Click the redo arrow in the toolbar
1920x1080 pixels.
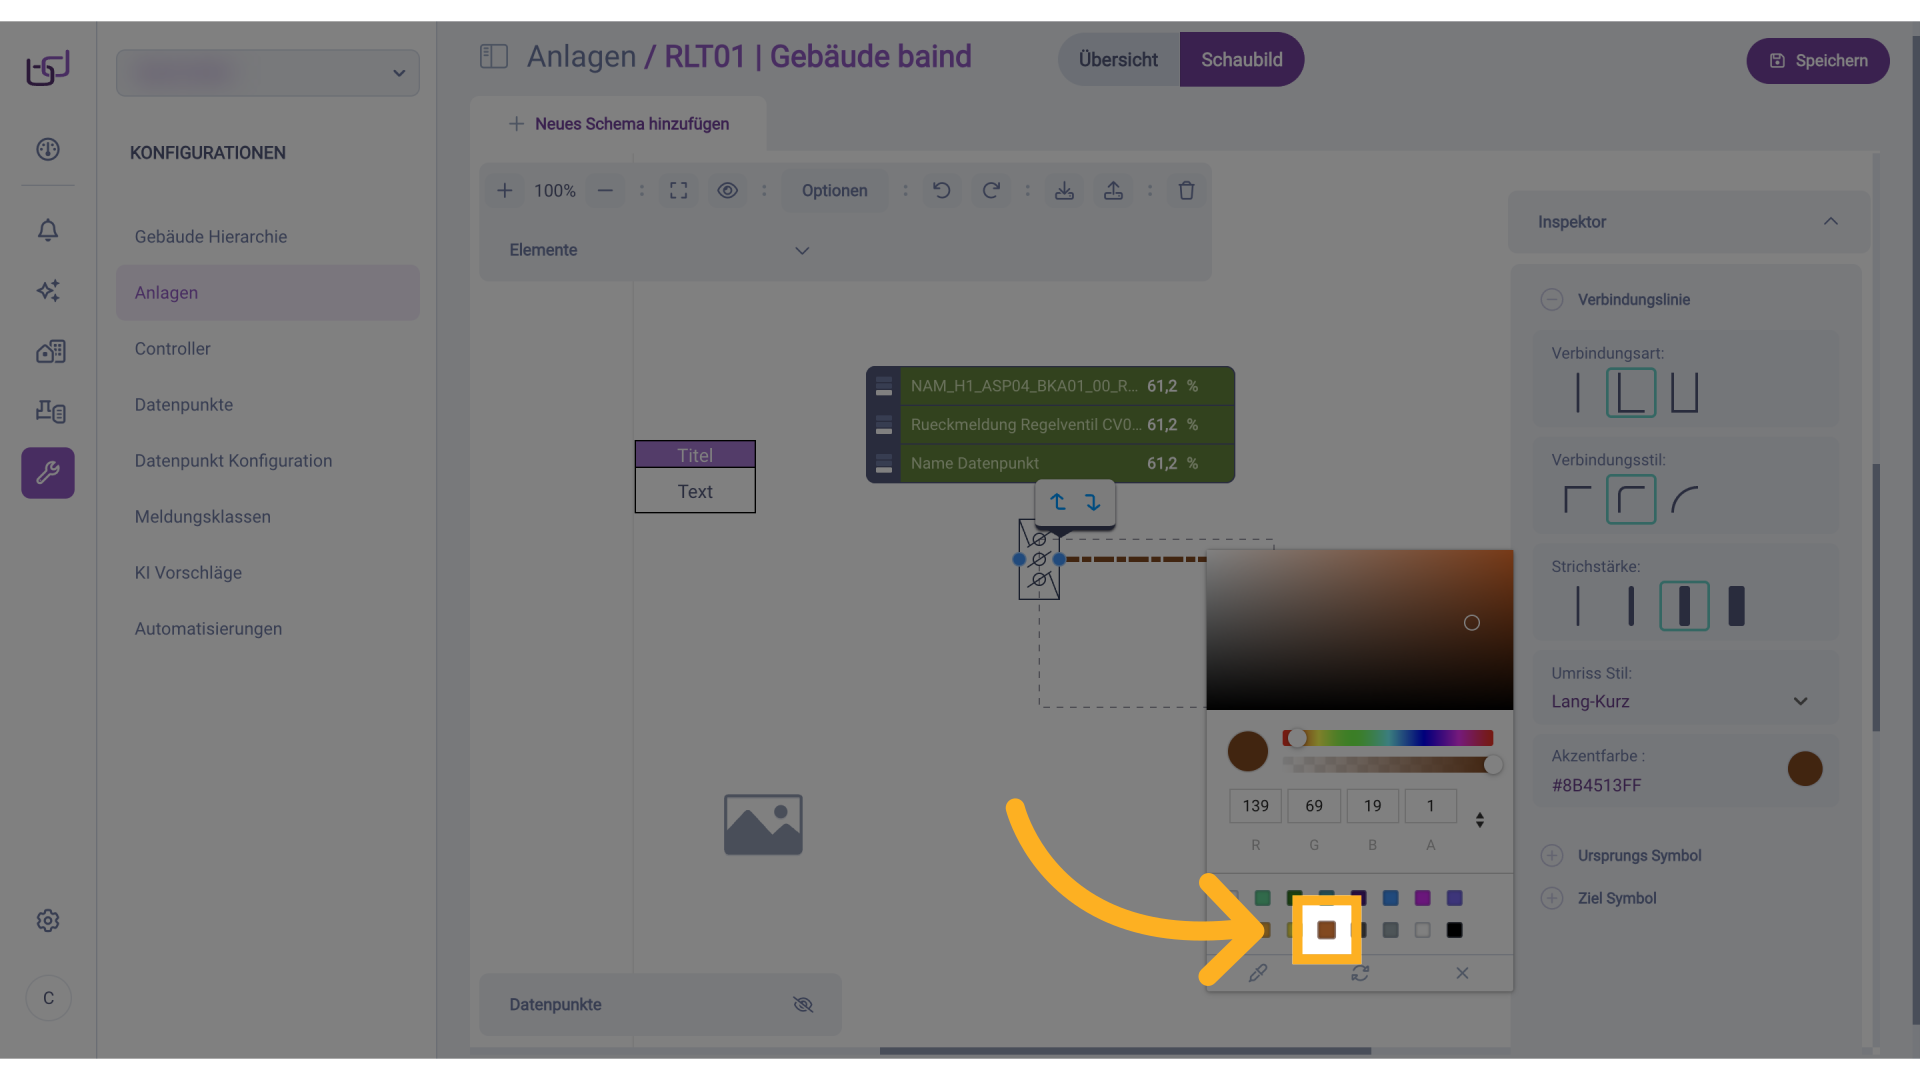point(990,190)
